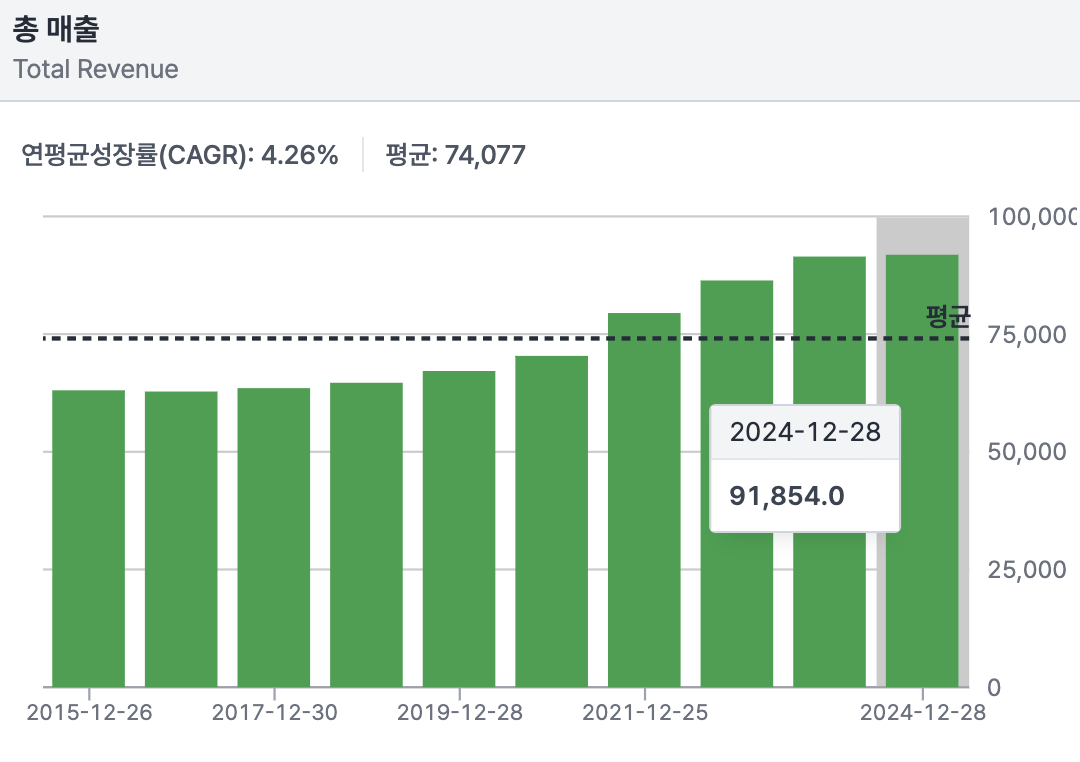Viewport: 1080px width, 762px height.
Task: Click the 2024-12-28 date in the tooltip
Action: tap(805, 432)
